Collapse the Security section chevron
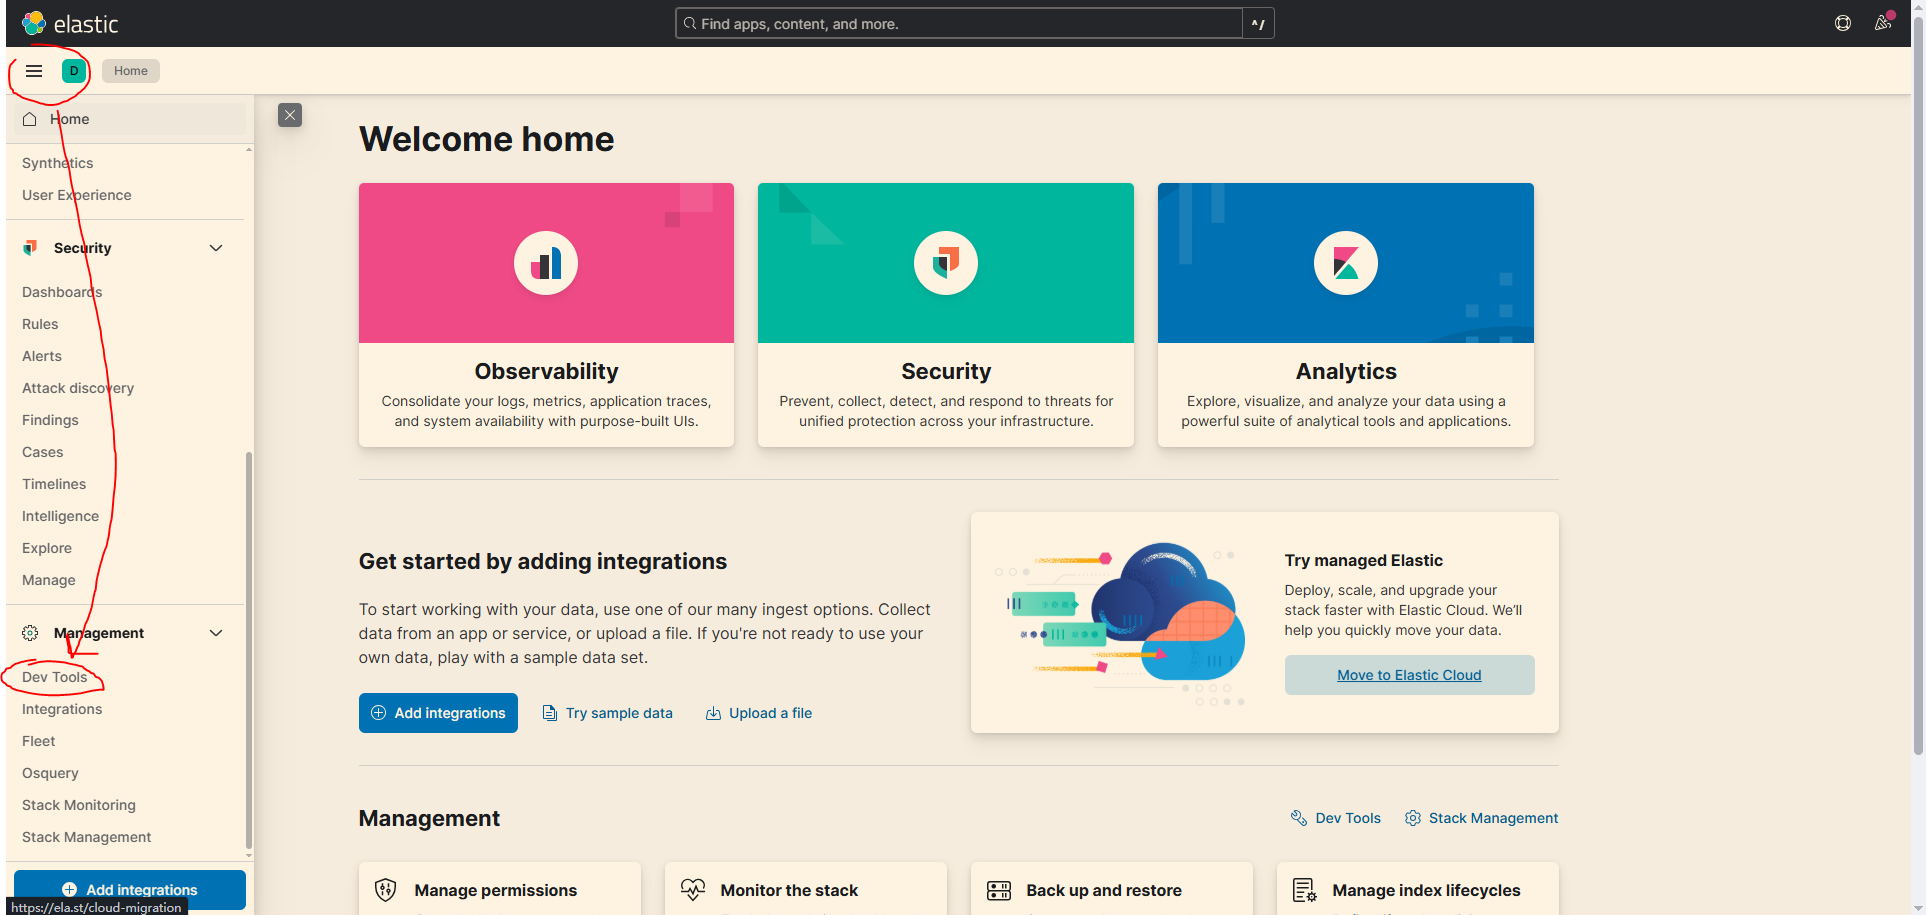Screen dimensions: 1926x915 (216, 248)
